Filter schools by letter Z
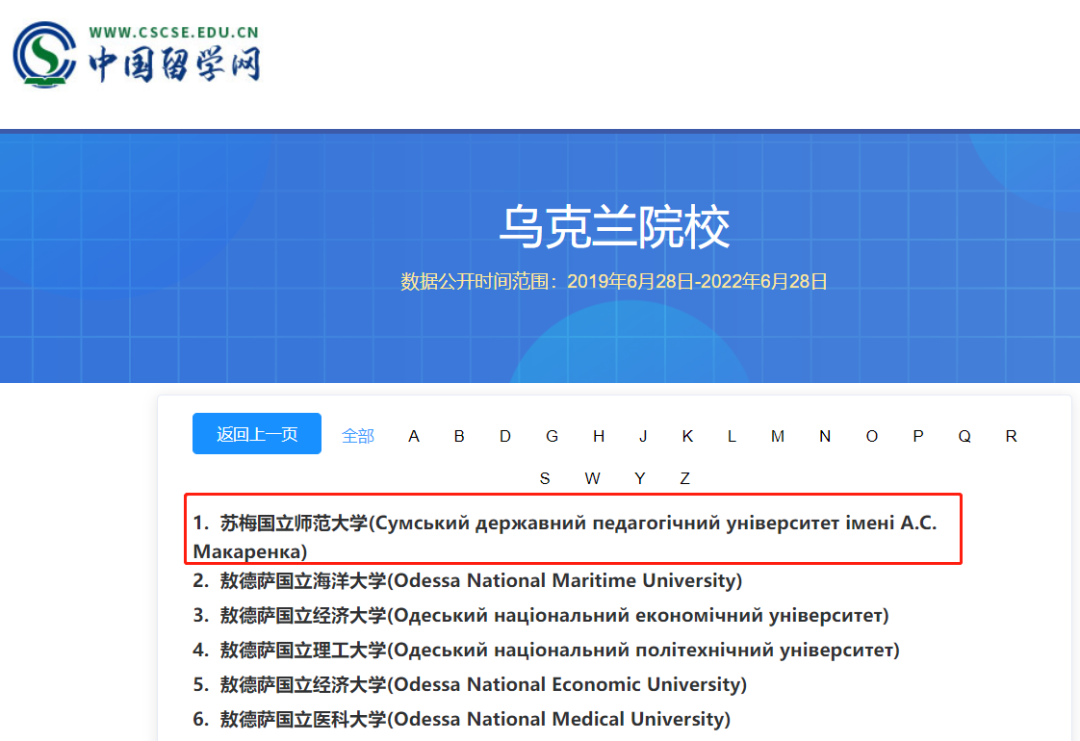Viewport: 1080px width, 741px height. tap(685, 478)
